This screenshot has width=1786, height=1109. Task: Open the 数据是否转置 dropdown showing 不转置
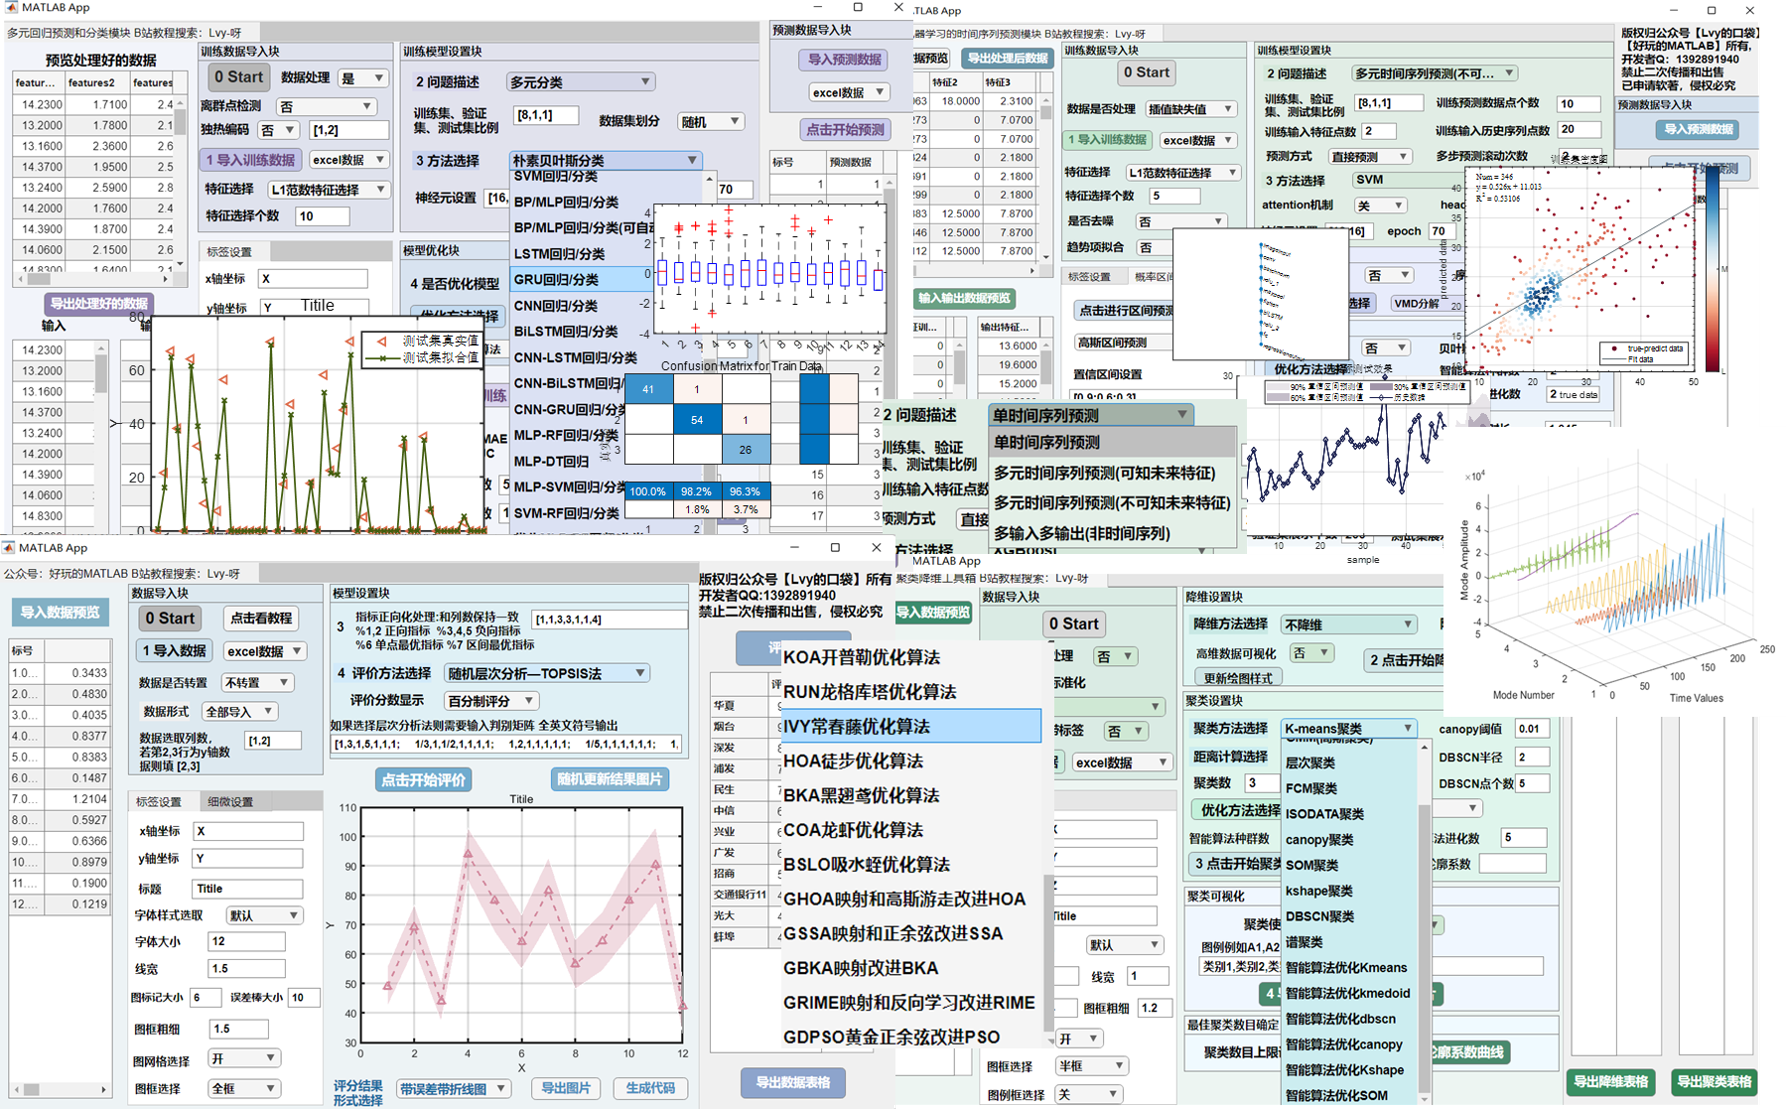257,682
